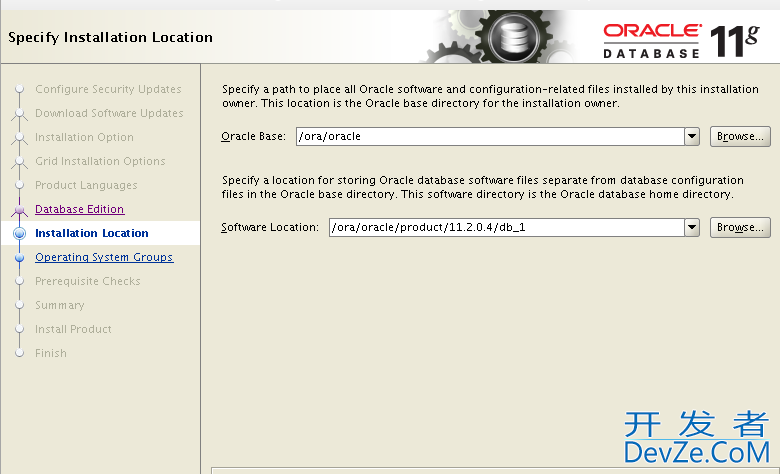Click the database gear emblem in header
The width and height of the screenshot is (780, 474).
point(513,37)
